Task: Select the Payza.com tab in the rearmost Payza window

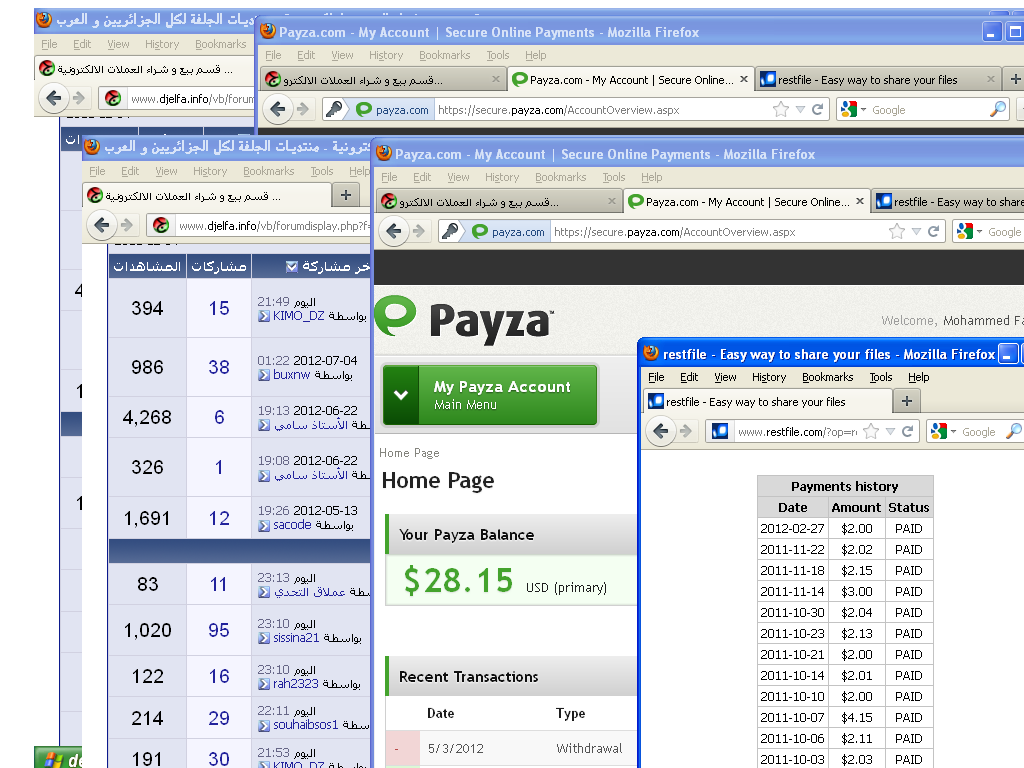Action: click(x=632, y=80)
